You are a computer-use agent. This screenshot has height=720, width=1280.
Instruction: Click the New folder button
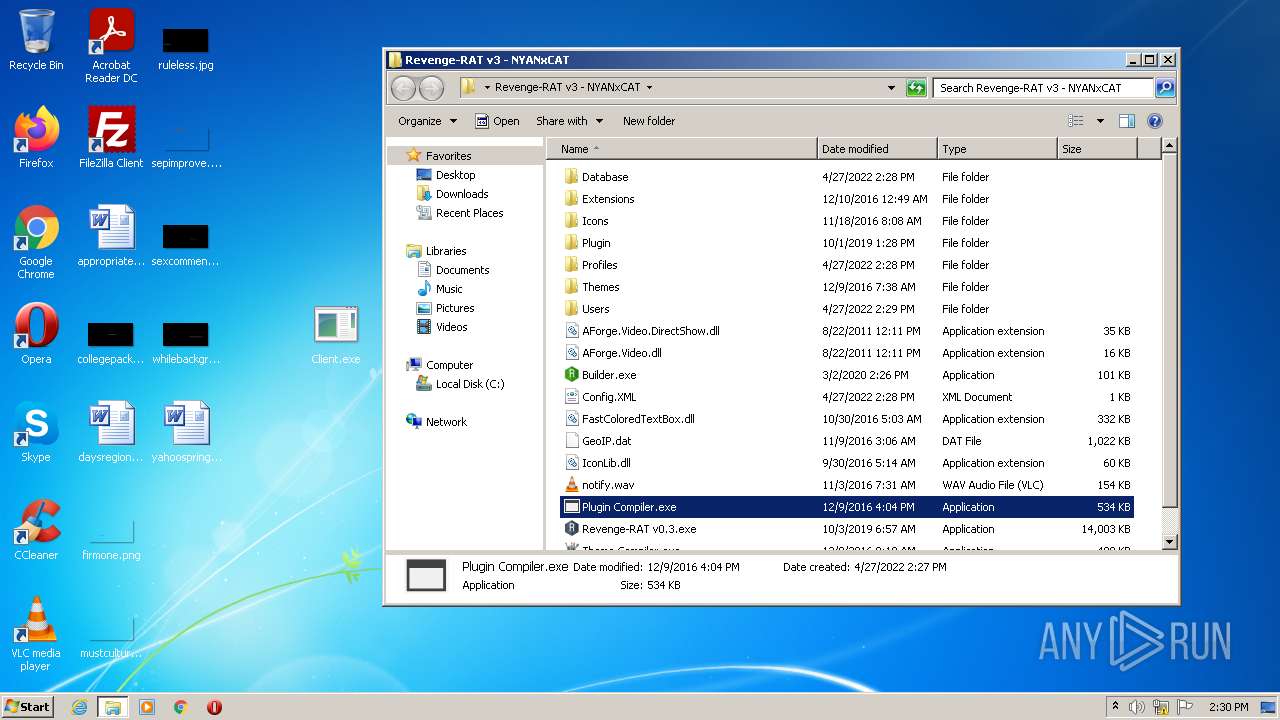pyautogui.click(x=648, y=121)
